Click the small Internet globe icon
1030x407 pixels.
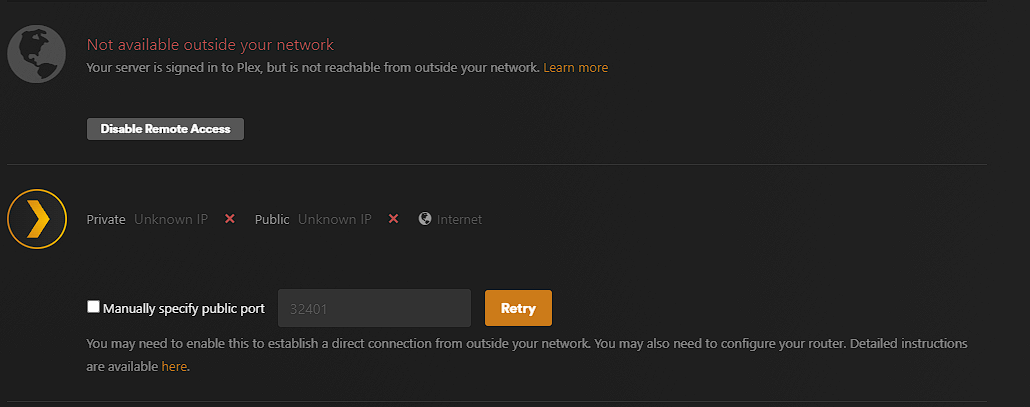tap(425, 219)
